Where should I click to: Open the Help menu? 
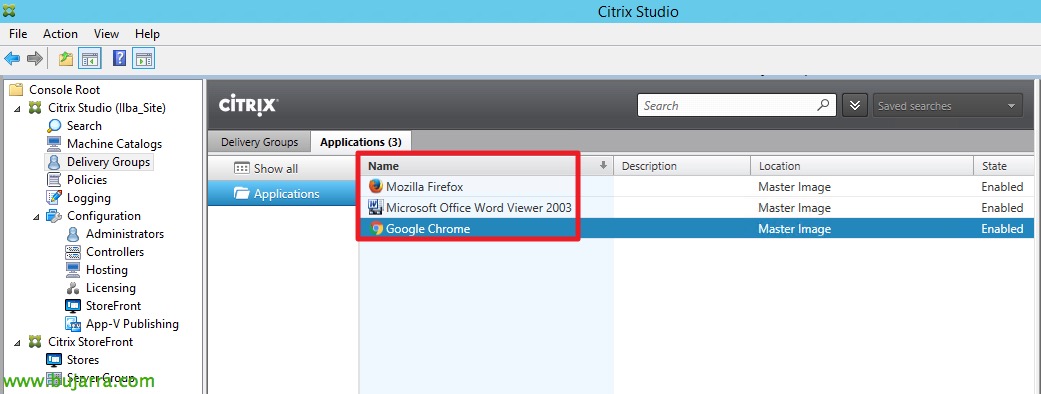[x=147, y=33]
